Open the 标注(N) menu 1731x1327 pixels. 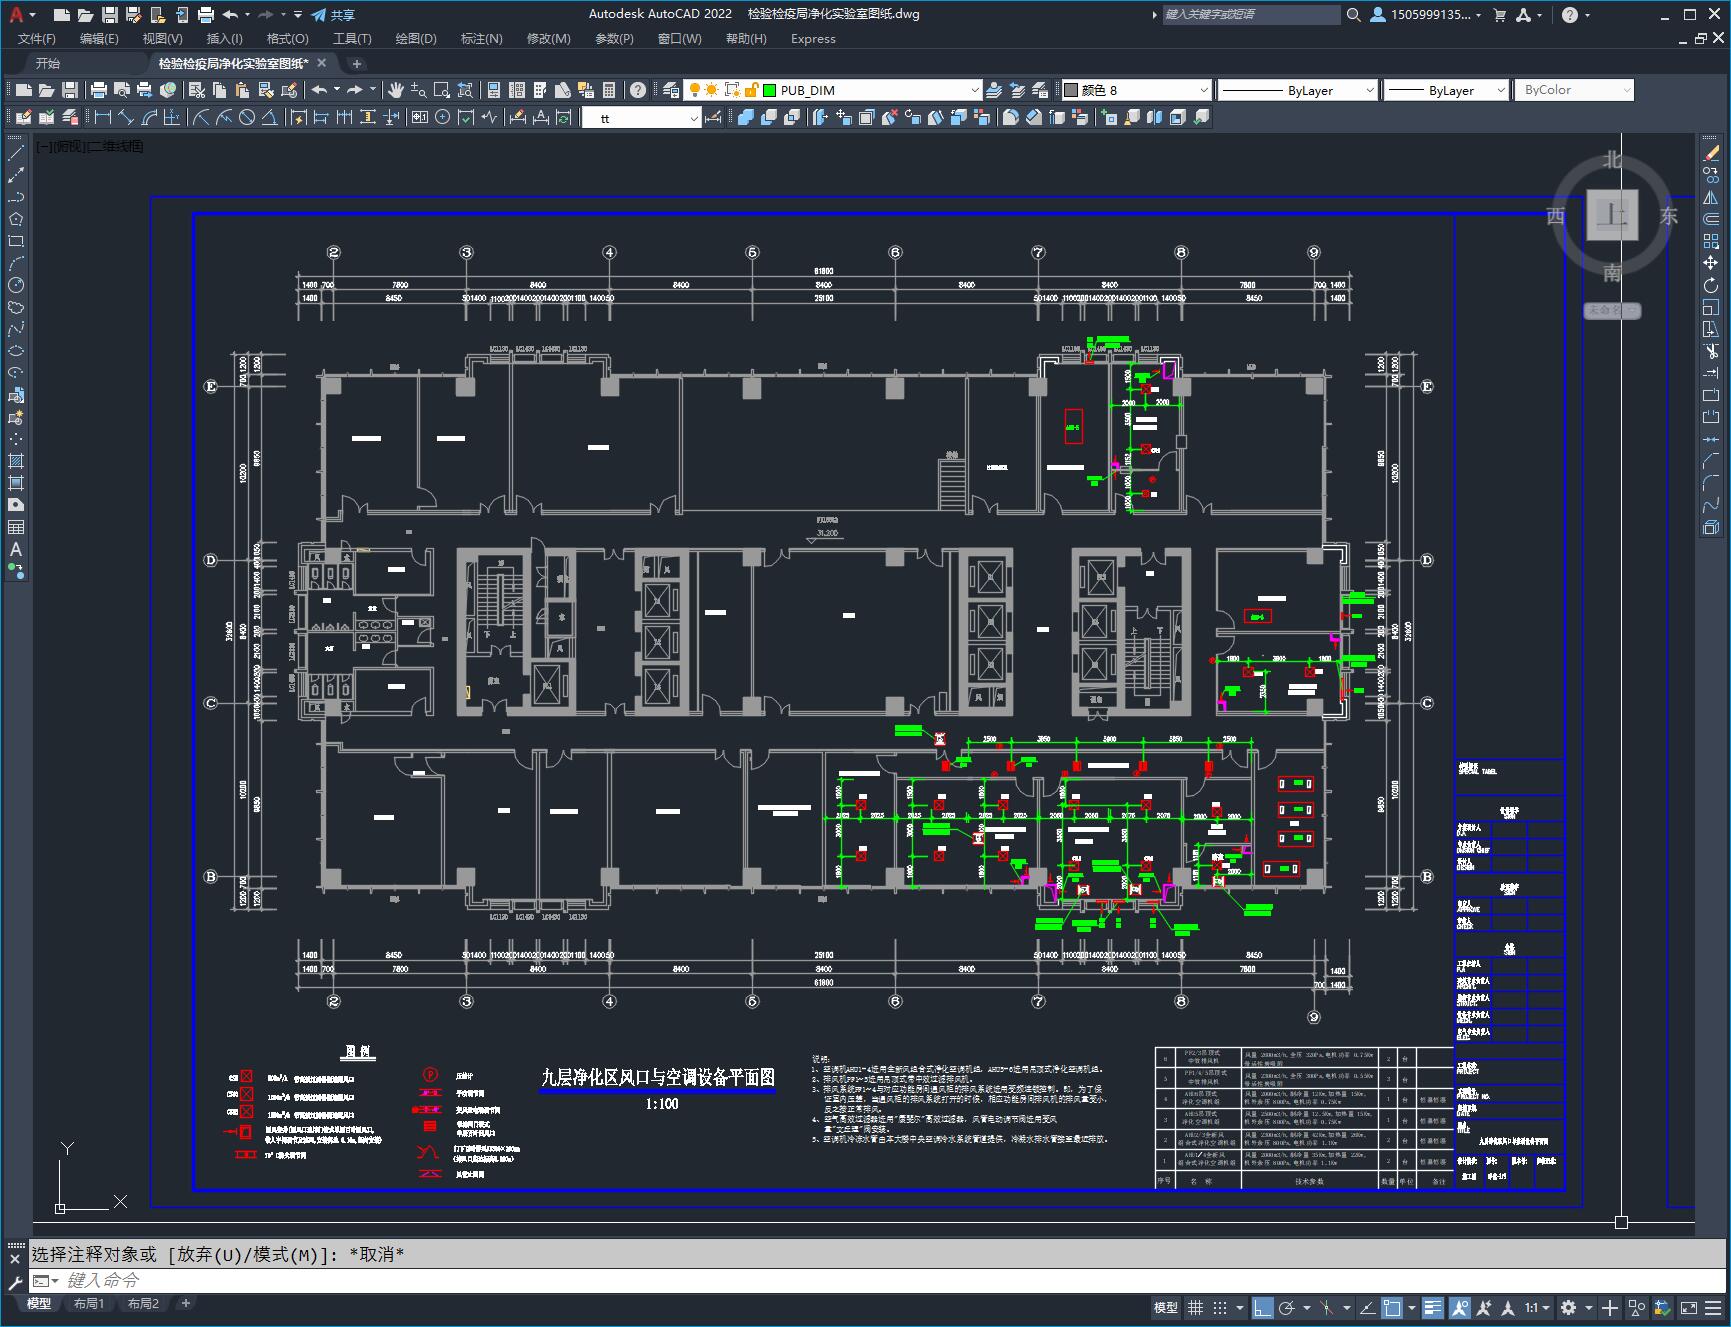[481, 39]
